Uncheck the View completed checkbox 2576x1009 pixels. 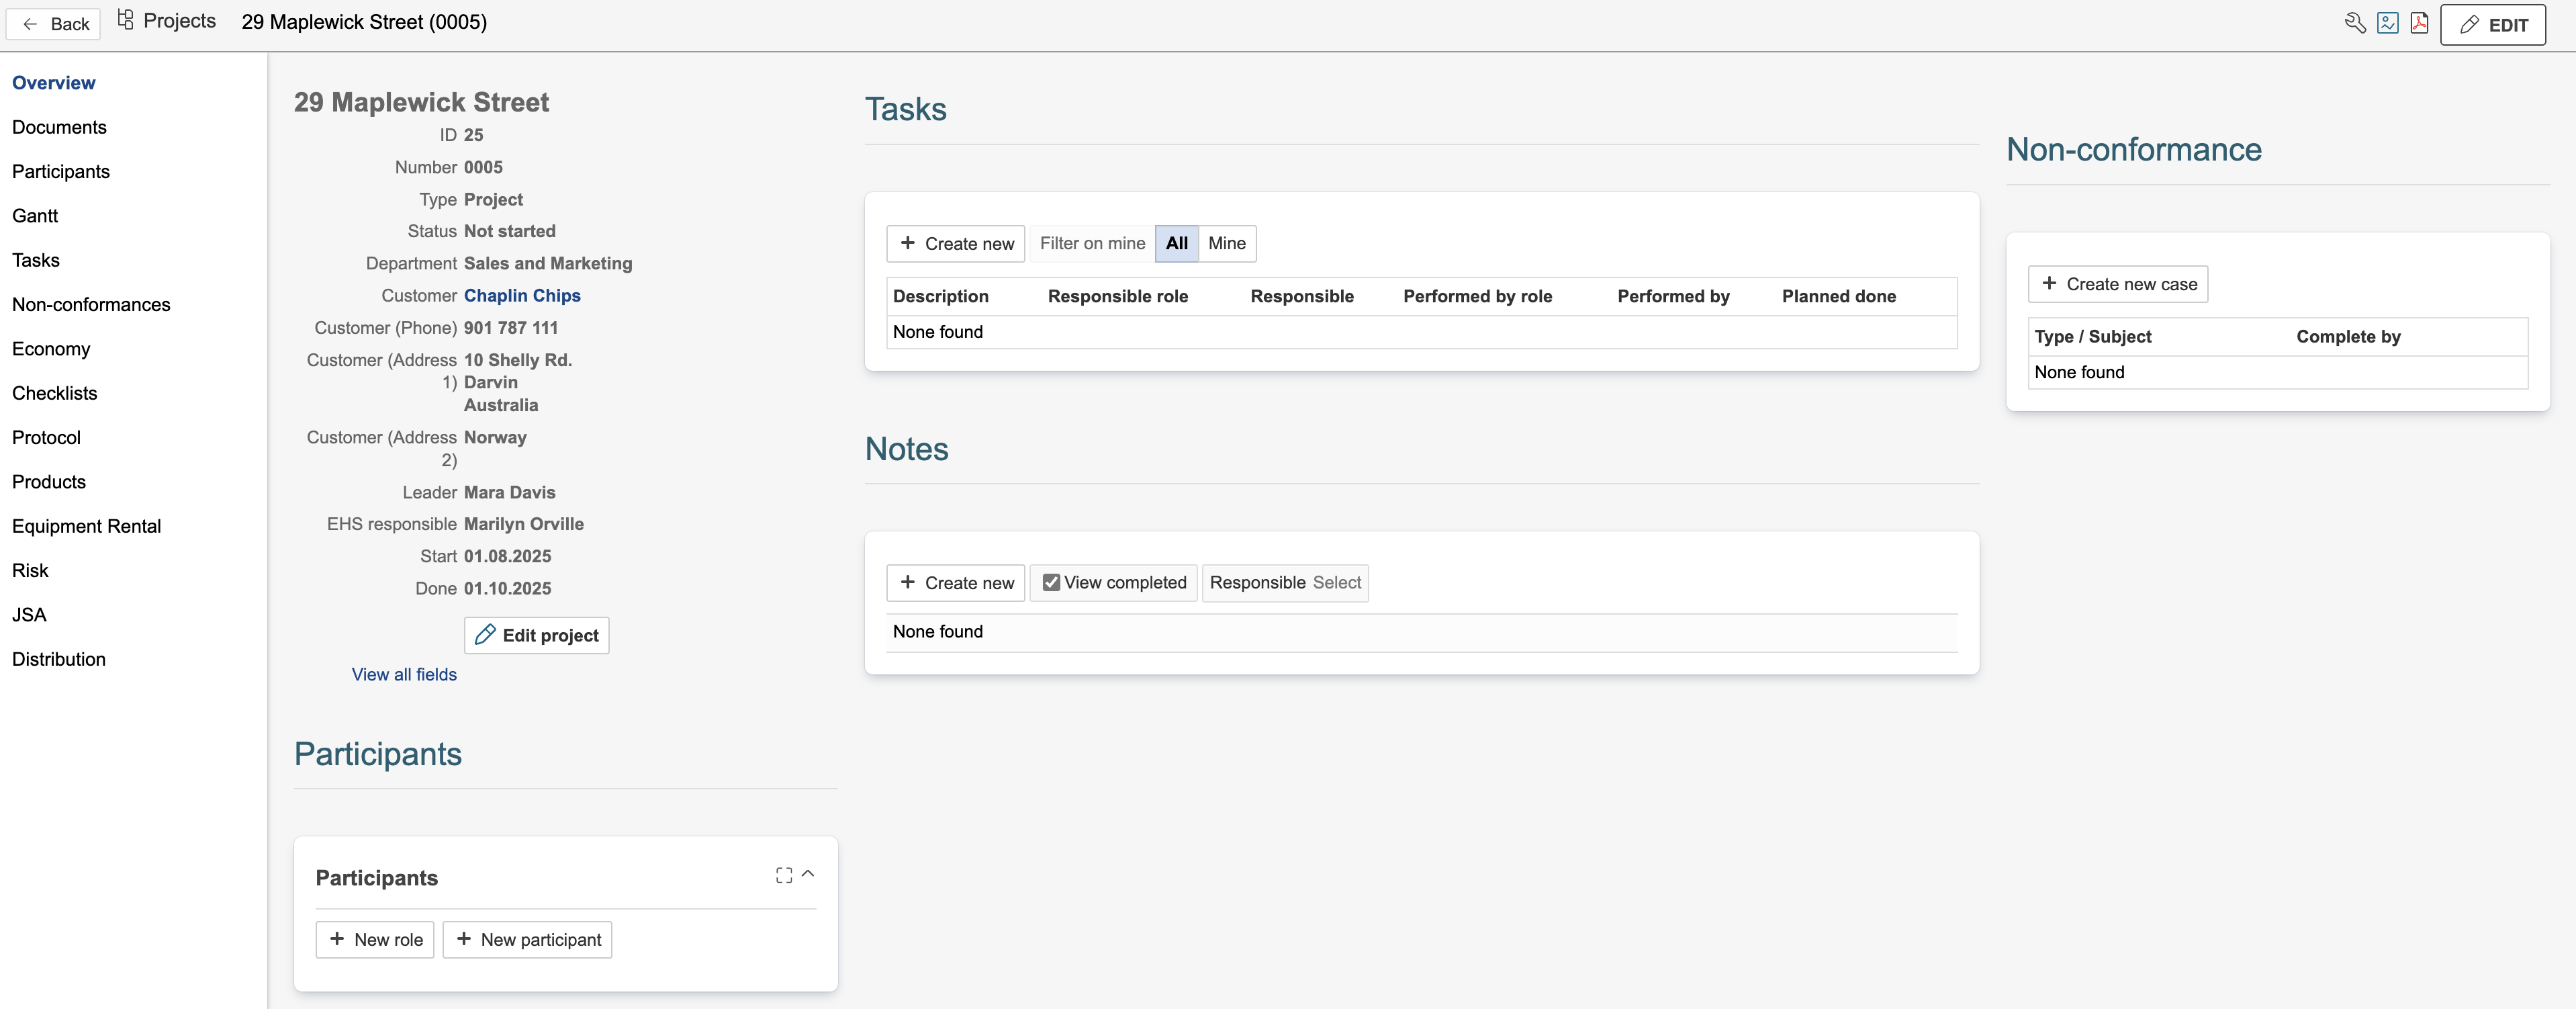pyautogui.click(x=1051, y=582)
